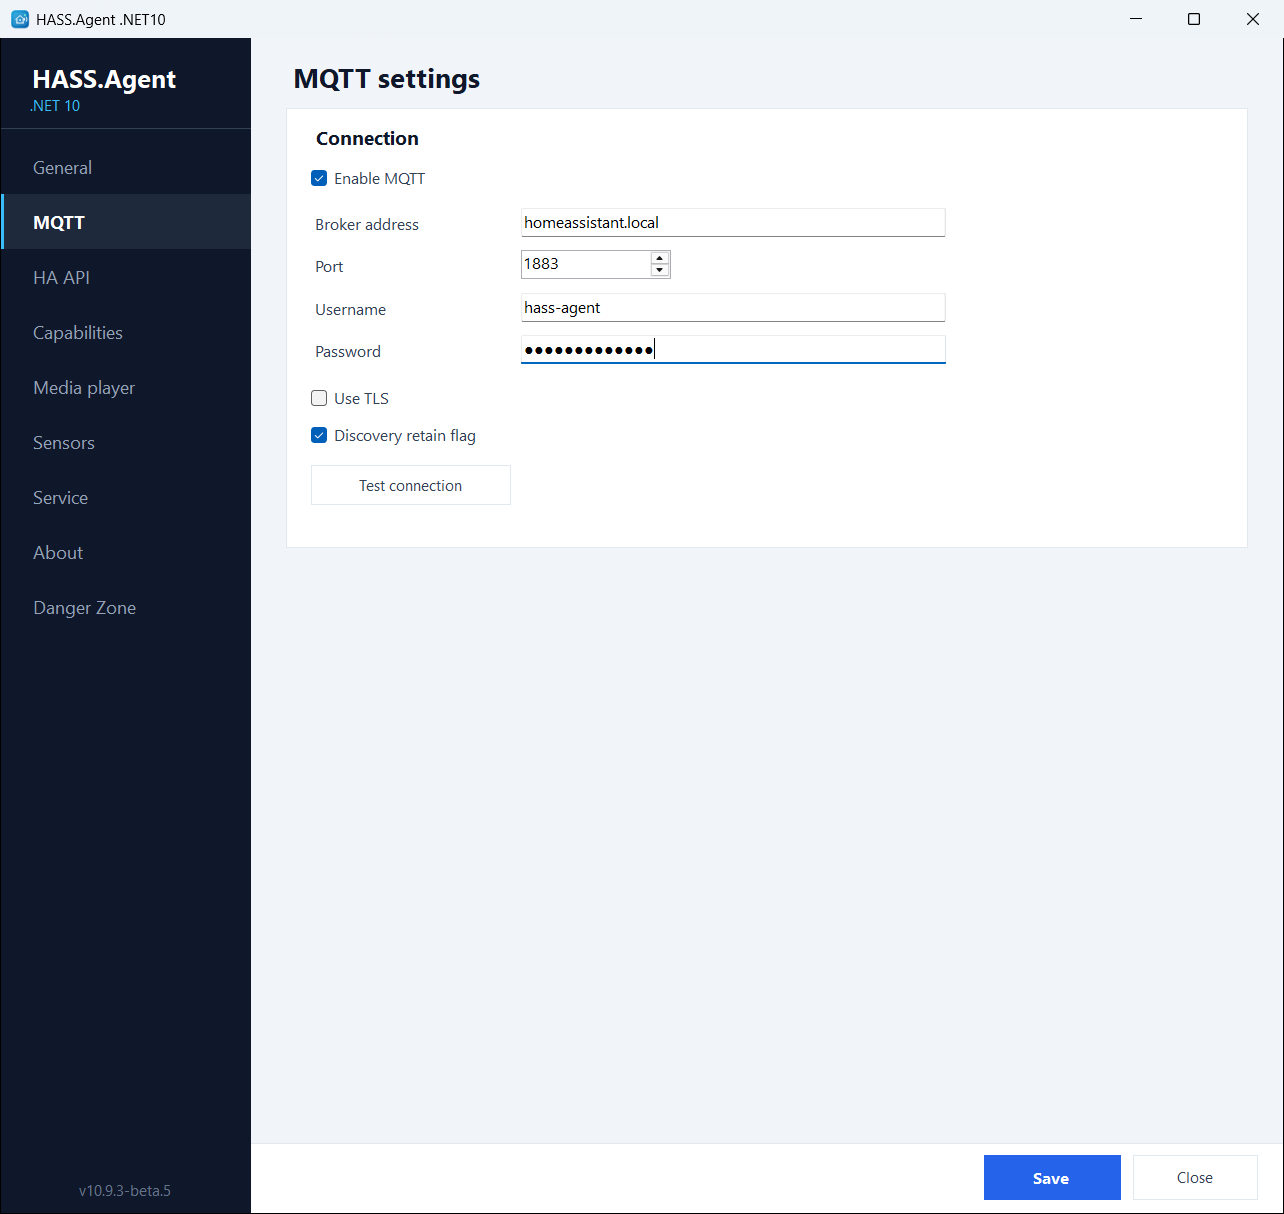Save the MQTT settings
Viewport: 1284px width, 1214px height.
[1052, 1178]
